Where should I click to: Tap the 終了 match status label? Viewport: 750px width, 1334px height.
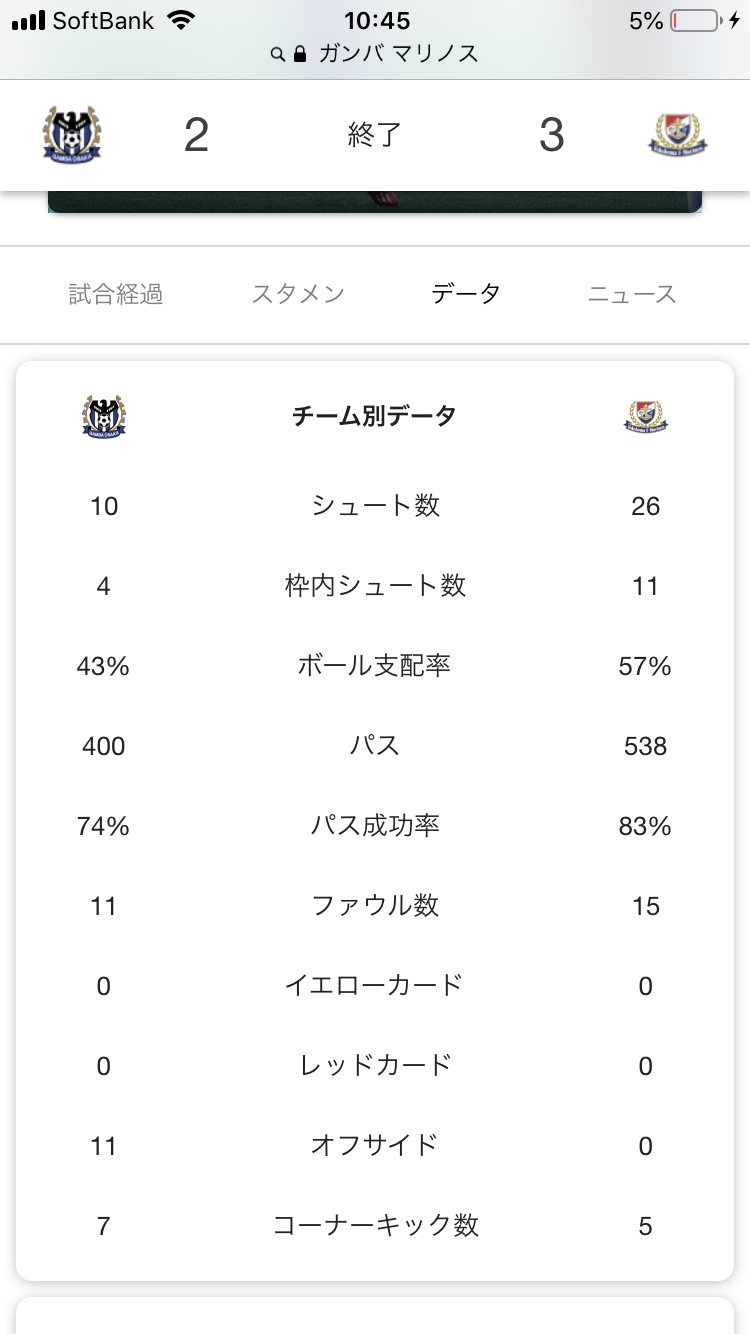(375, 135)
